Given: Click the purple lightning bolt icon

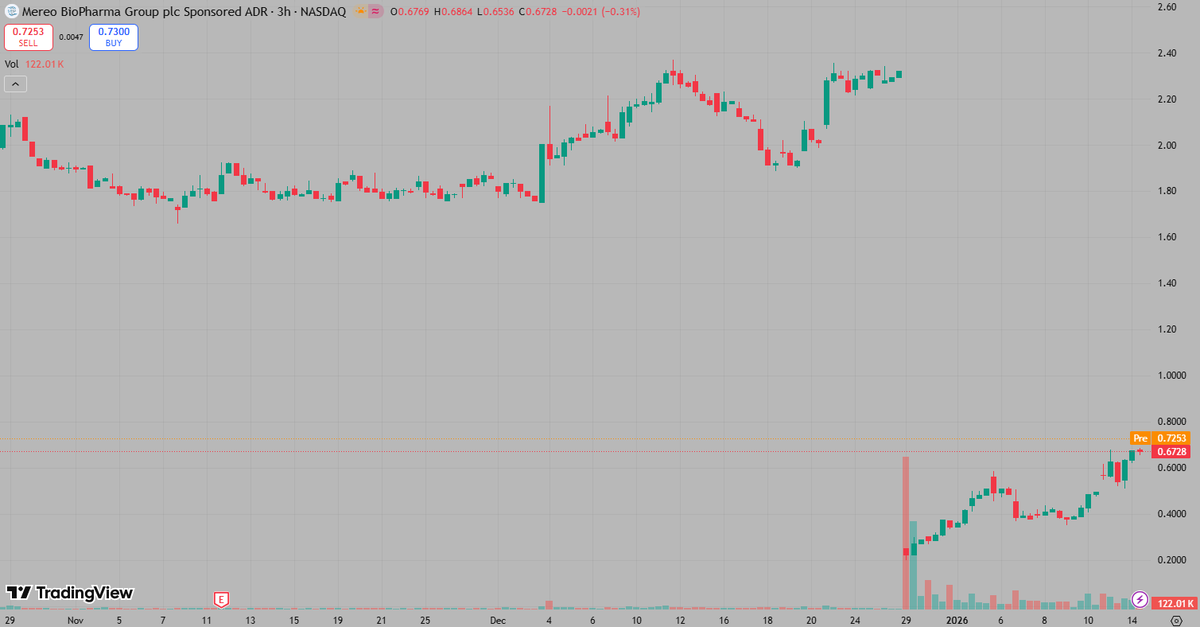Looking at the screenshot, I should [1139, 600].
